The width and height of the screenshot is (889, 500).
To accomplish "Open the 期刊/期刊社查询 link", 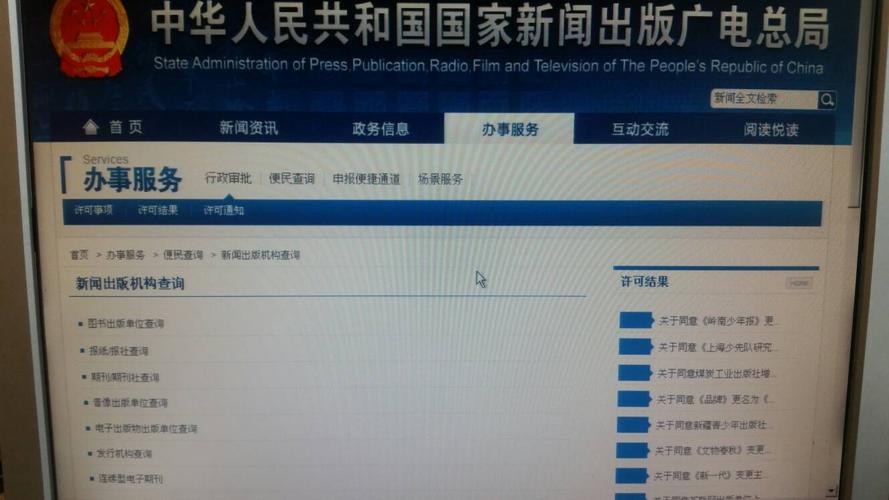I will pos(125,377).
